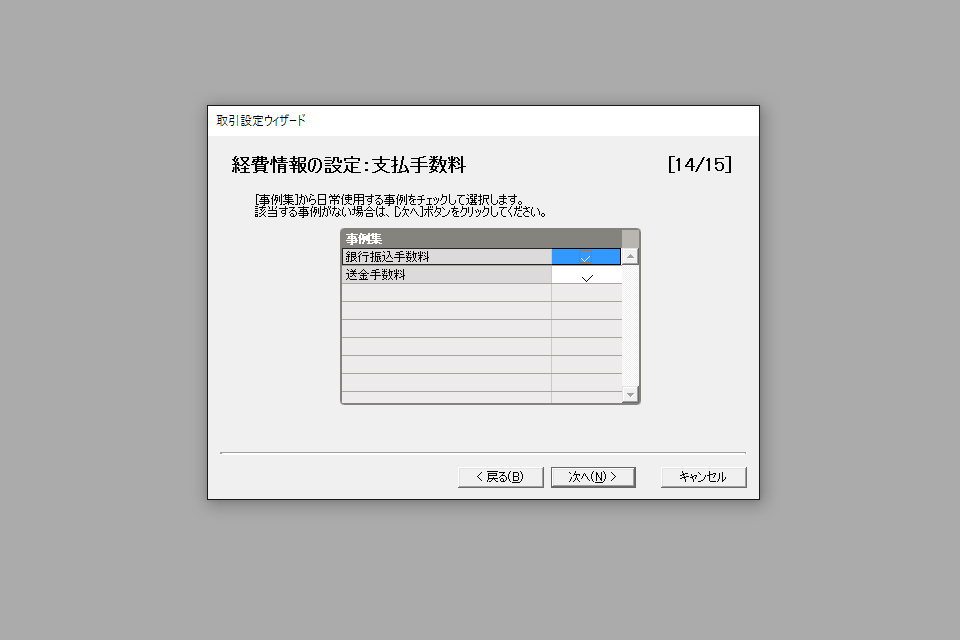
Task: Click the empty check cell in fourth row
Action: [587, 311]
